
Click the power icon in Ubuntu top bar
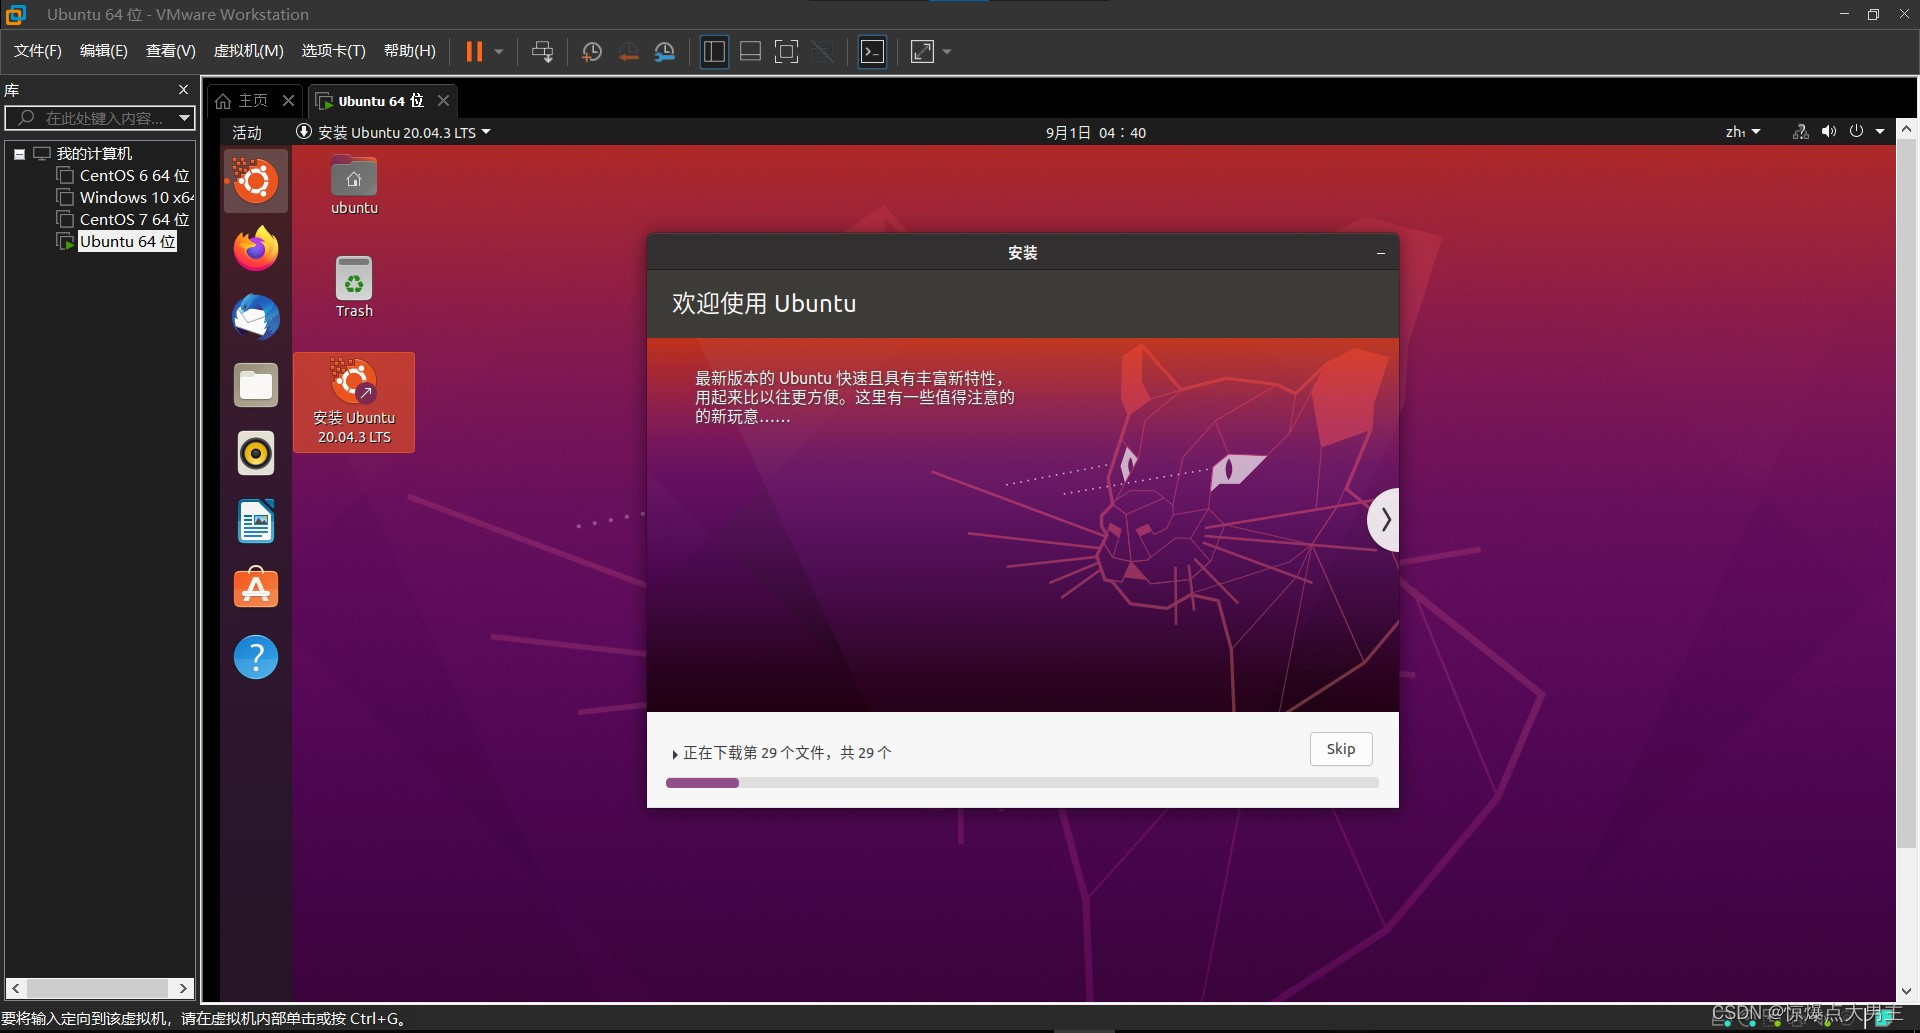click(1856, 132)
